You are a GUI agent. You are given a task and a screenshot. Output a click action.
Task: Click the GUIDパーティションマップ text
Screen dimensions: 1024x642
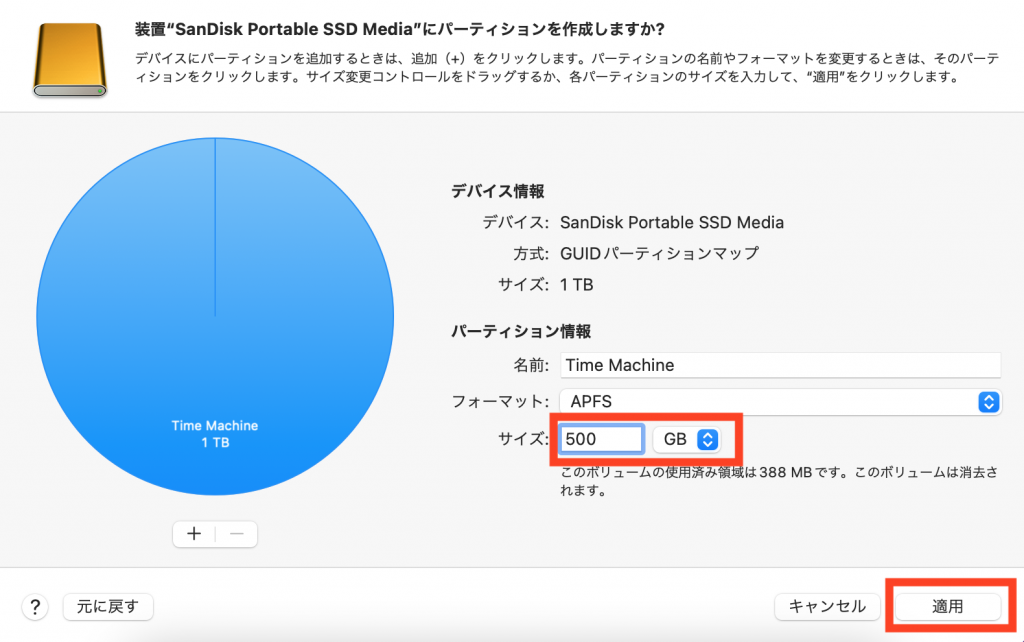tap(659, 254)
